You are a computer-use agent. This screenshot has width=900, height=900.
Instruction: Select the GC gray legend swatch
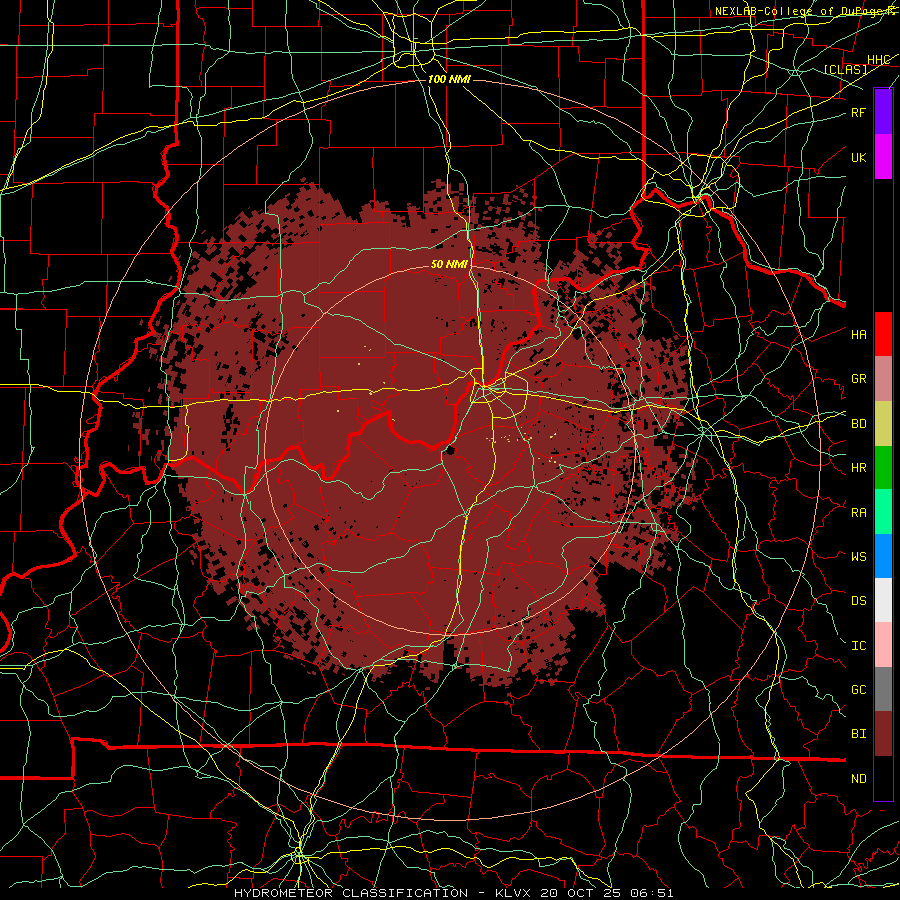(883, 689)
